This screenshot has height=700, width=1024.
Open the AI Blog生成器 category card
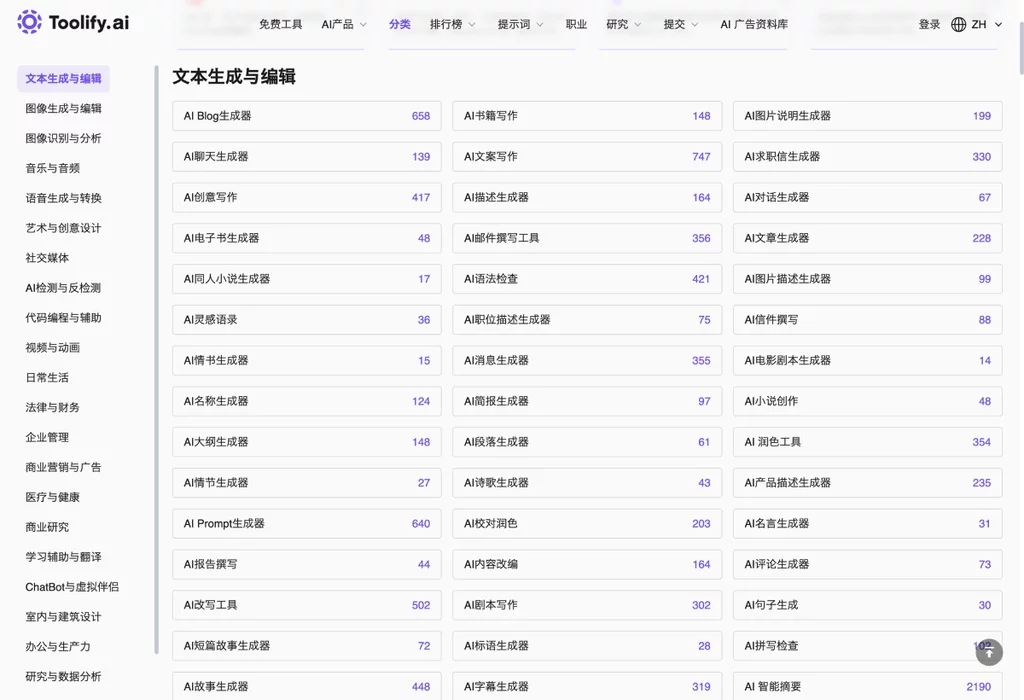click(306, 116)
